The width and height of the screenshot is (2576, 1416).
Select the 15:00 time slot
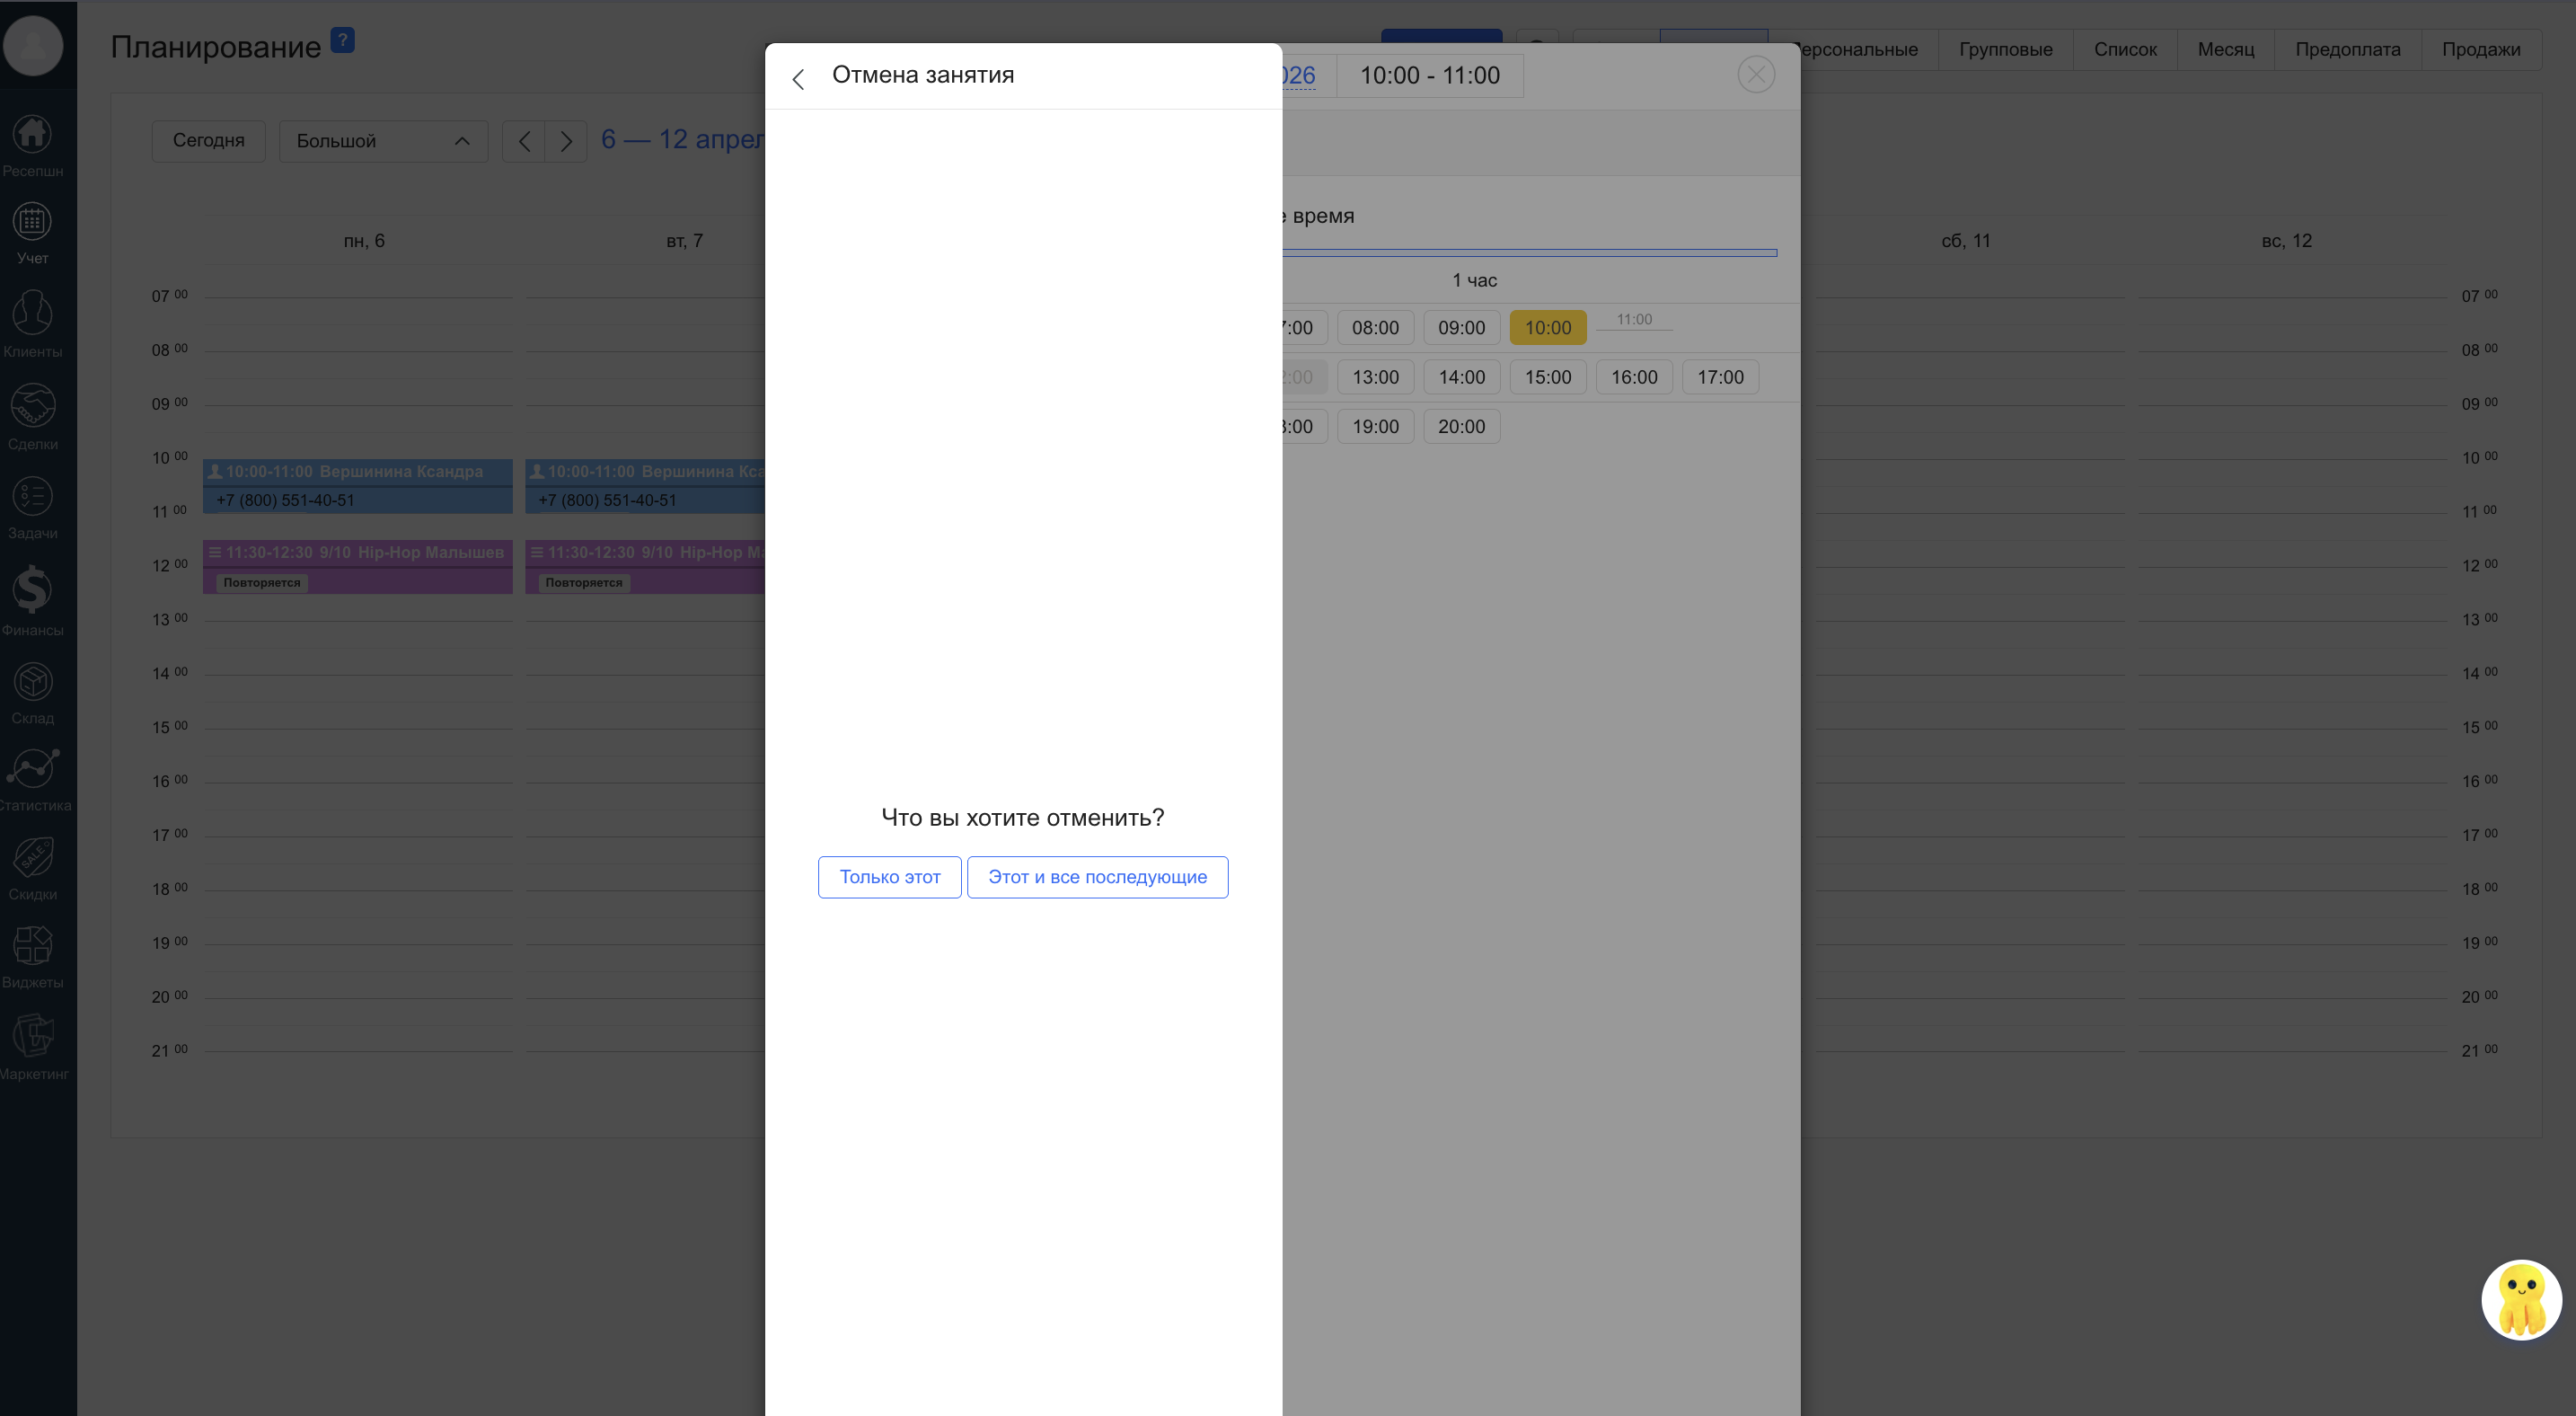pyautogui.click(x=1547, y=378)
